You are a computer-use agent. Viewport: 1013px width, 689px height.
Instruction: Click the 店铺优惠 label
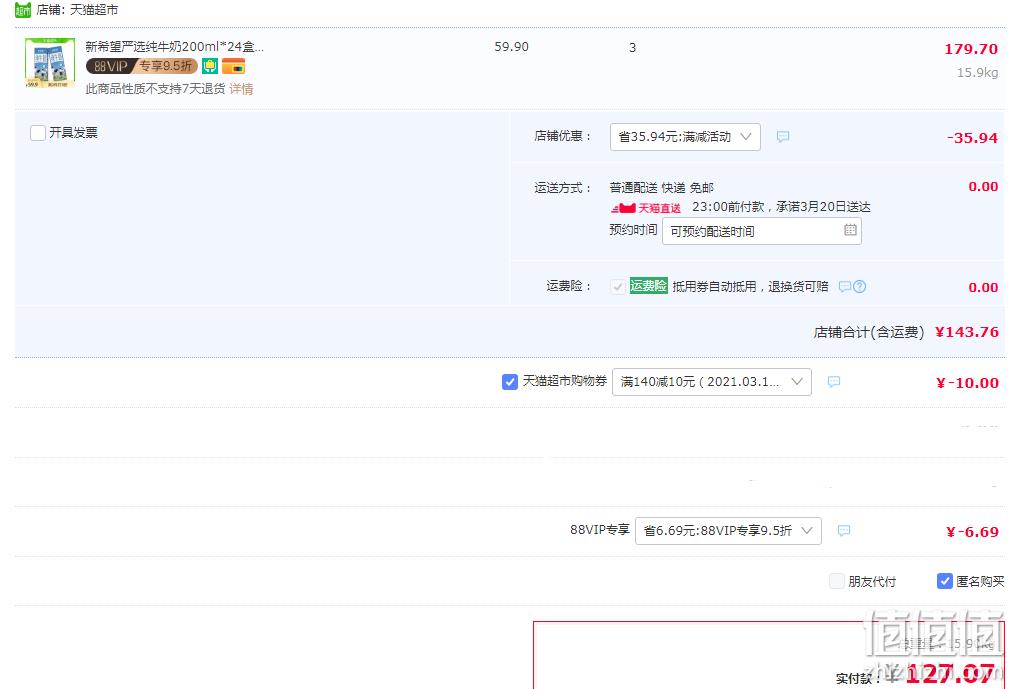(563, 136)
